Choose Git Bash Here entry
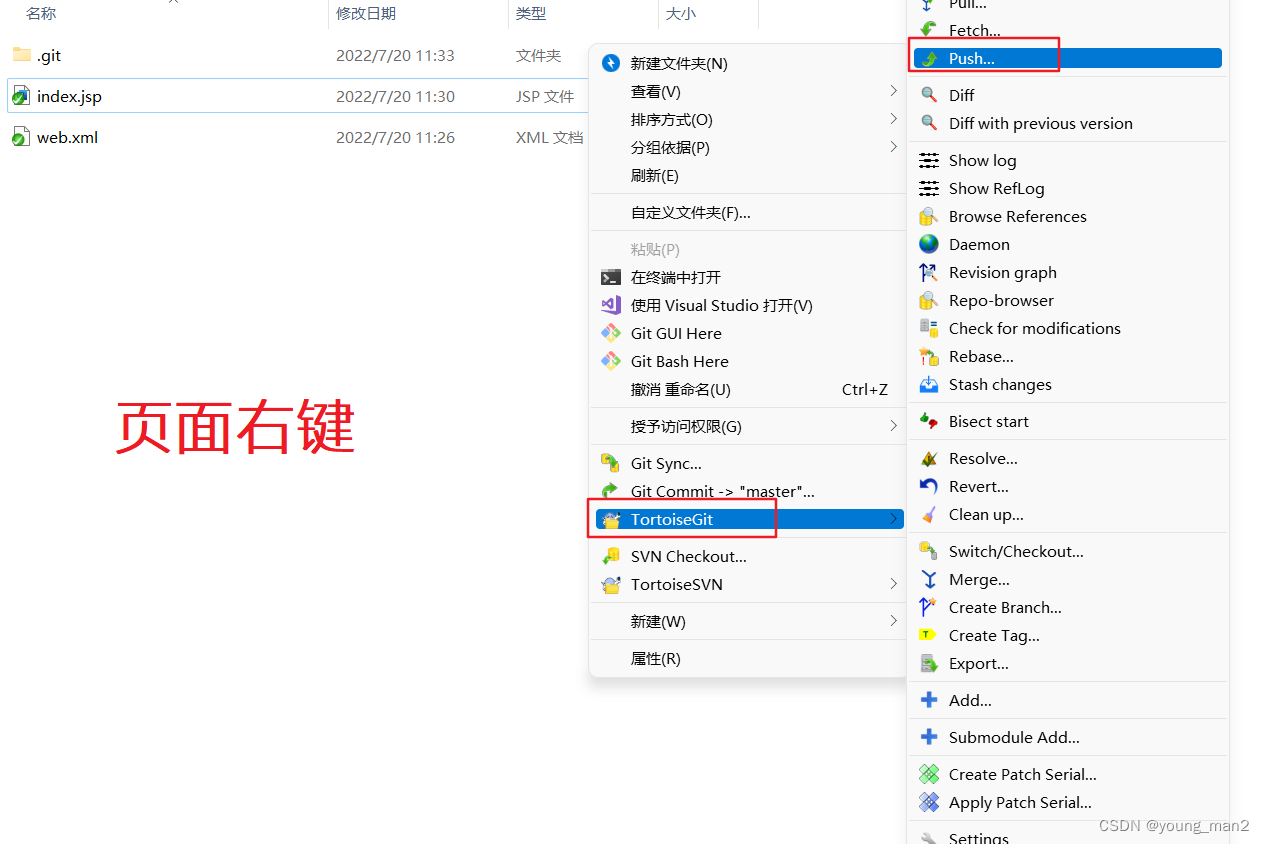The width and height of the screenshot is (1264, 844). pos(749,361)
